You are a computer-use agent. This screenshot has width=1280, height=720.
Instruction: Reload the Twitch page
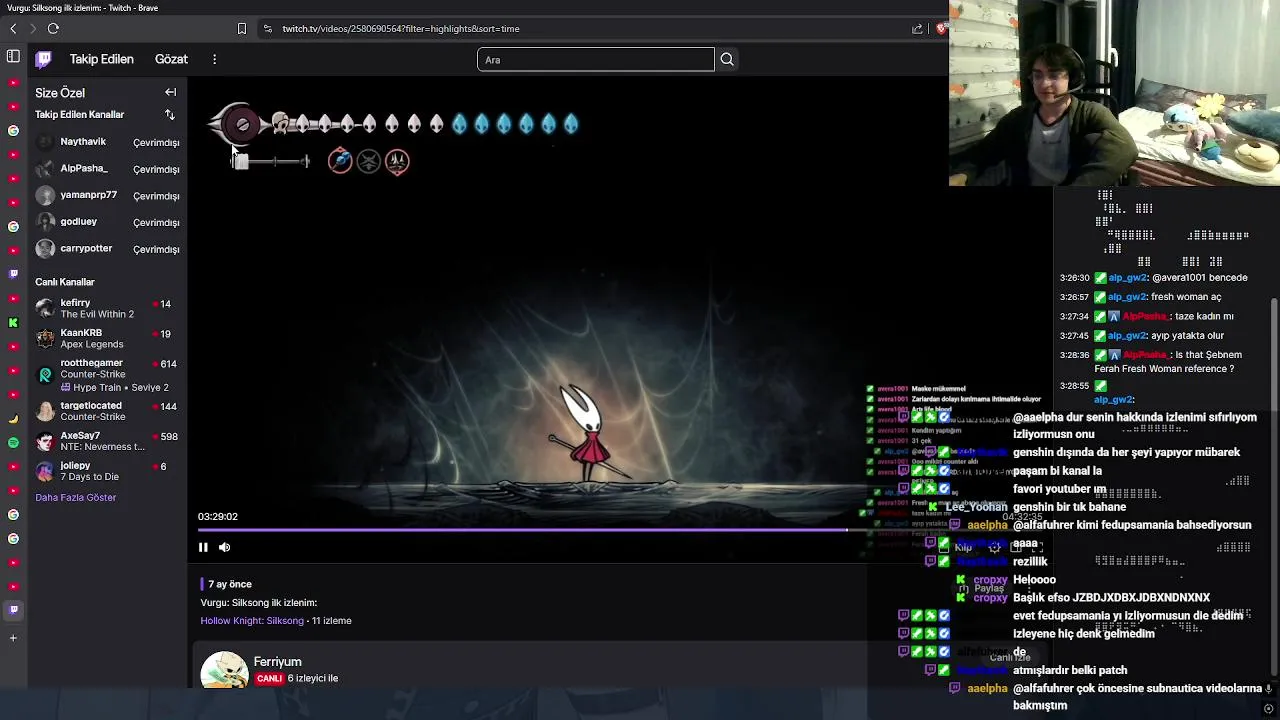tap(53, 29)
